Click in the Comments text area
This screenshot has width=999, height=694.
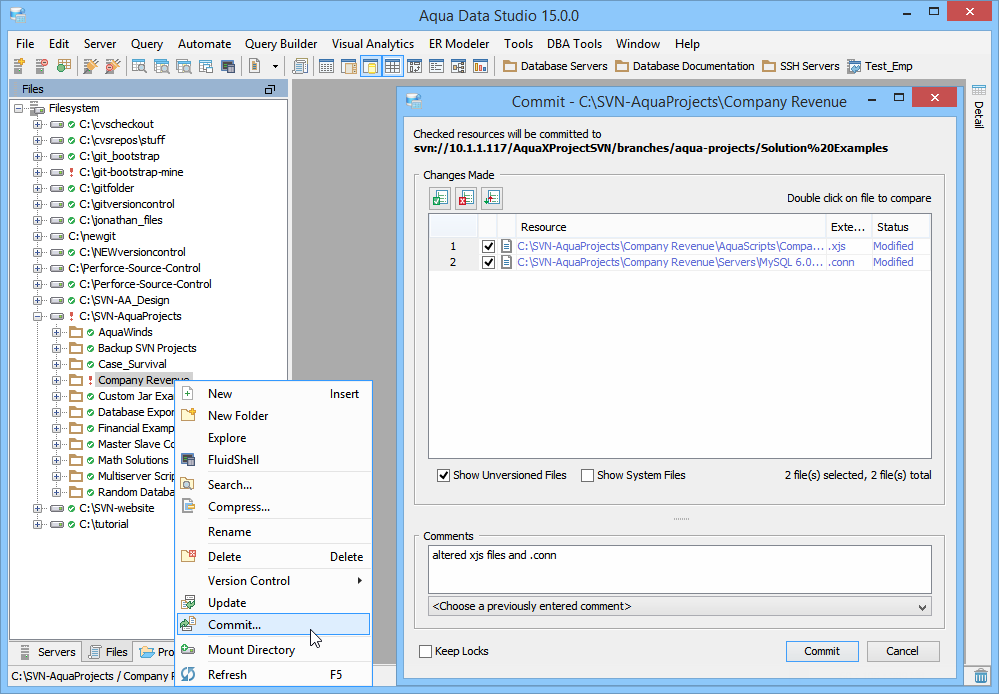680,569
